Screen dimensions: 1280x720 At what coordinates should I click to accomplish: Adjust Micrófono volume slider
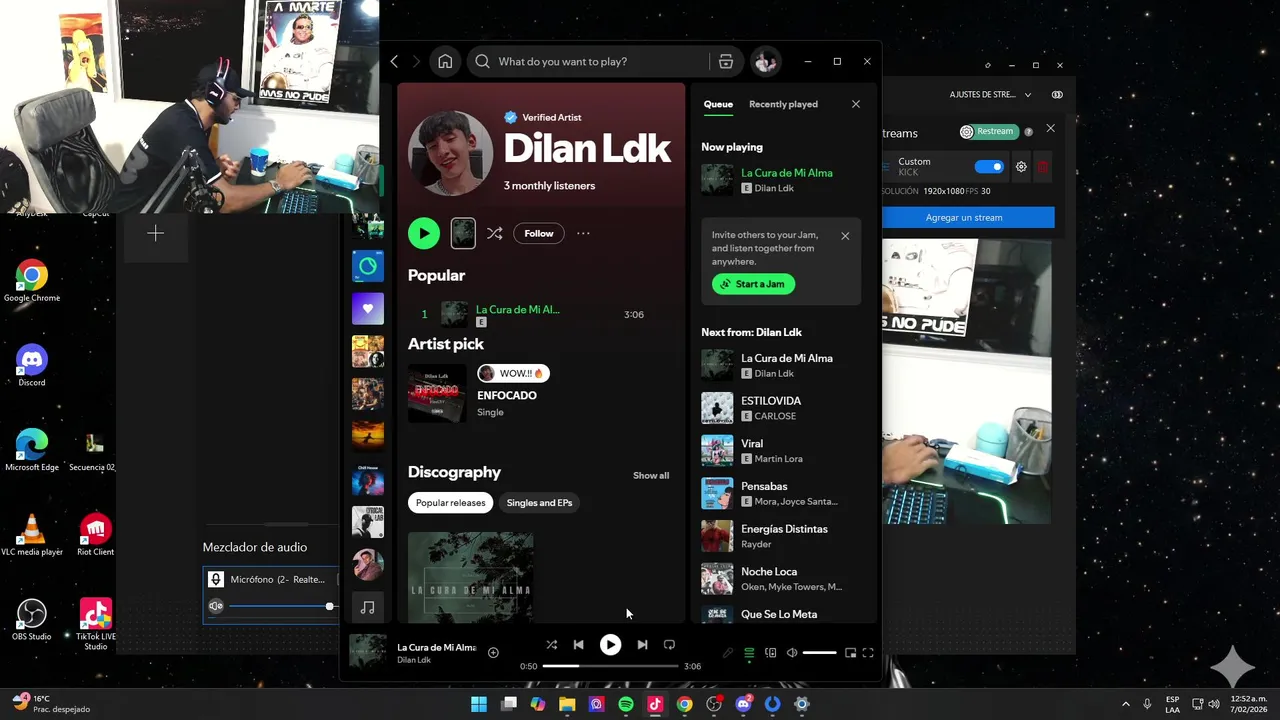point(282,606)
